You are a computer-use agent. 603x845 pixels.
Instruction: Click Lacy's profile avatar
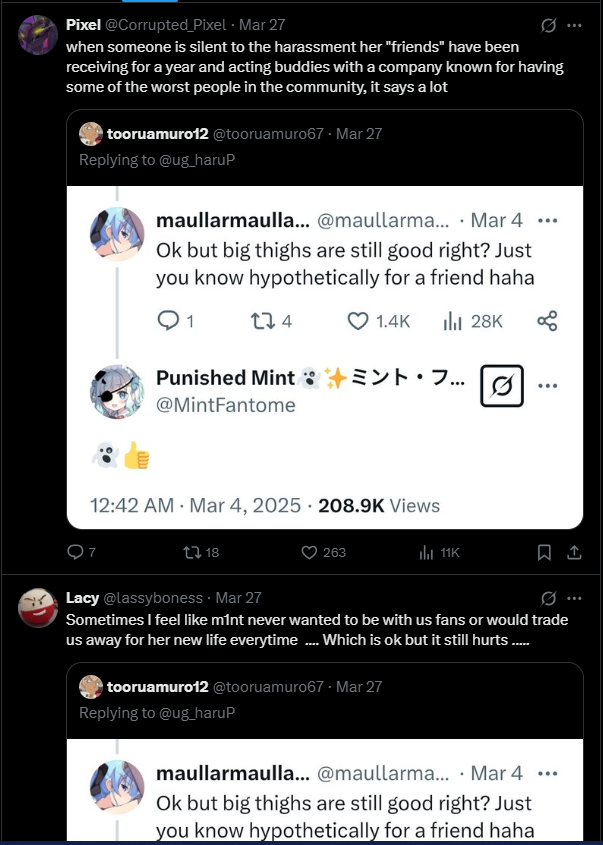point(38,608)
